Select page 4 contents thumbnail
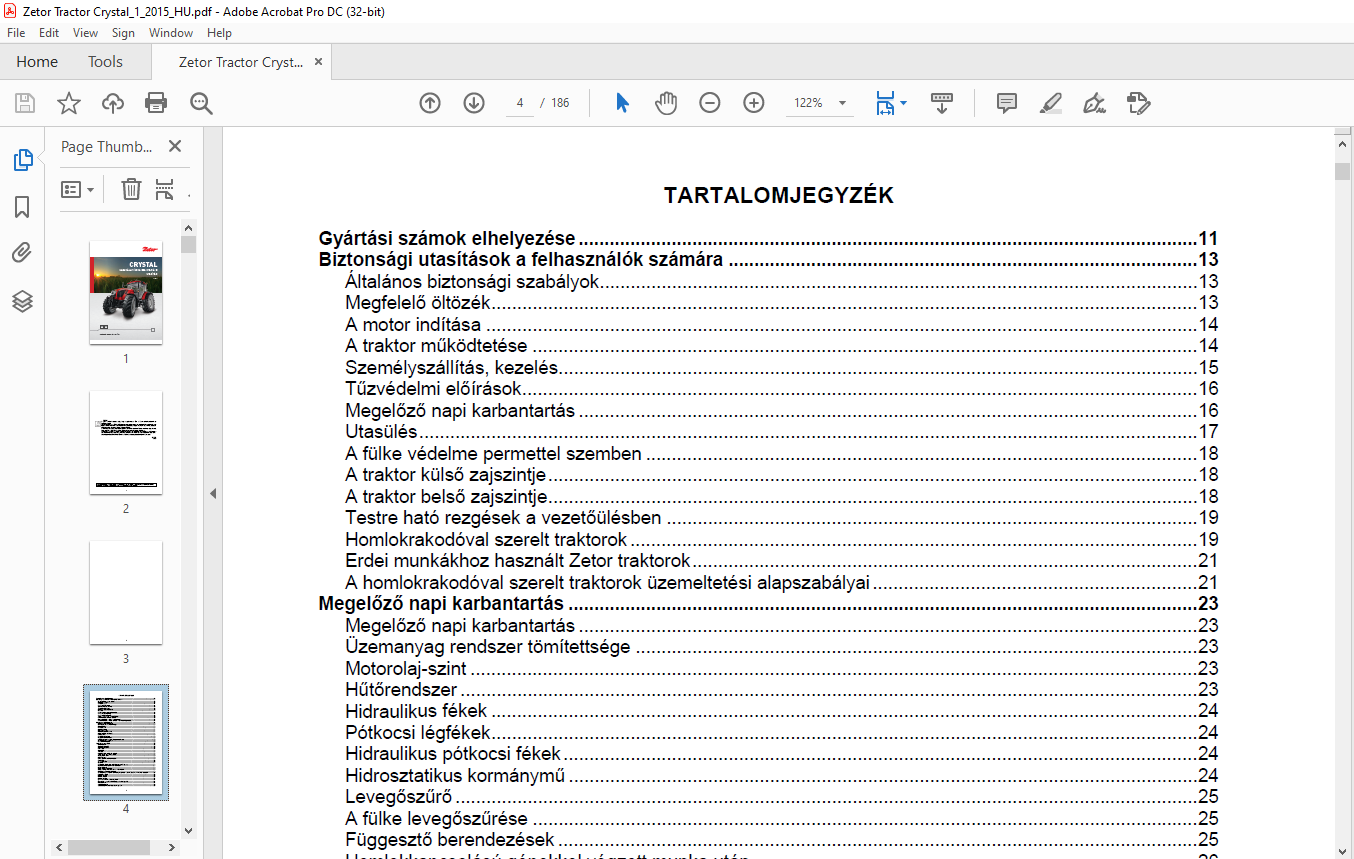The image size is (1354, 859). (x=126, y=742)
